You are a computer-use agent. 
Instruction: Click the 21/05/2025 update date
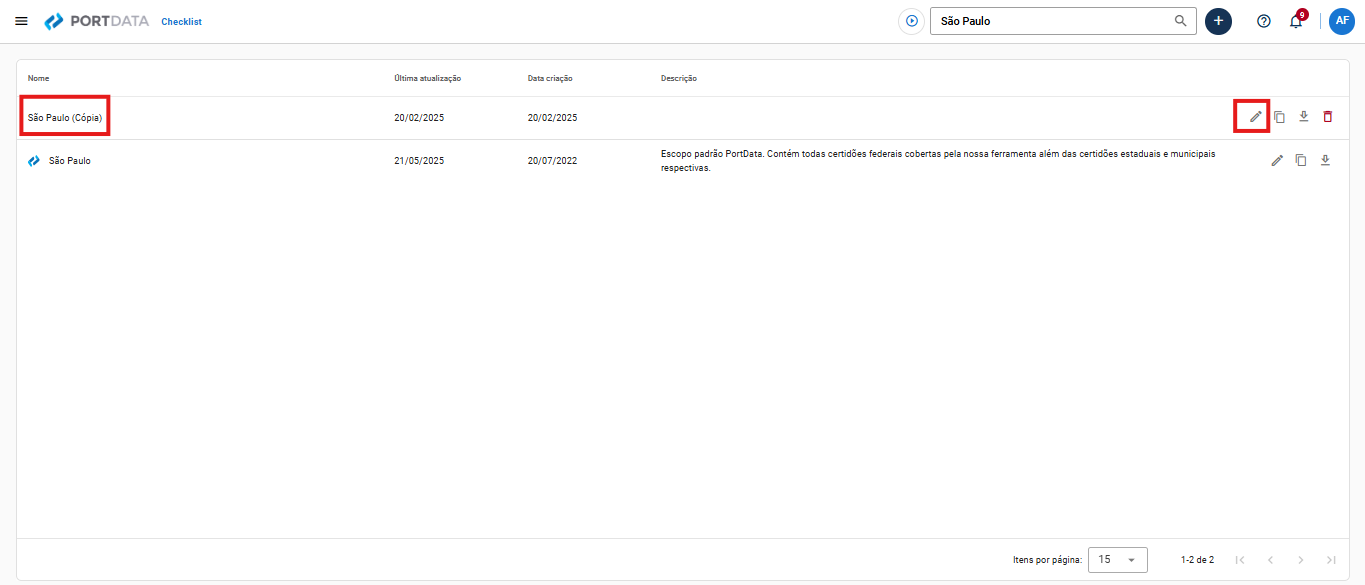419,160
